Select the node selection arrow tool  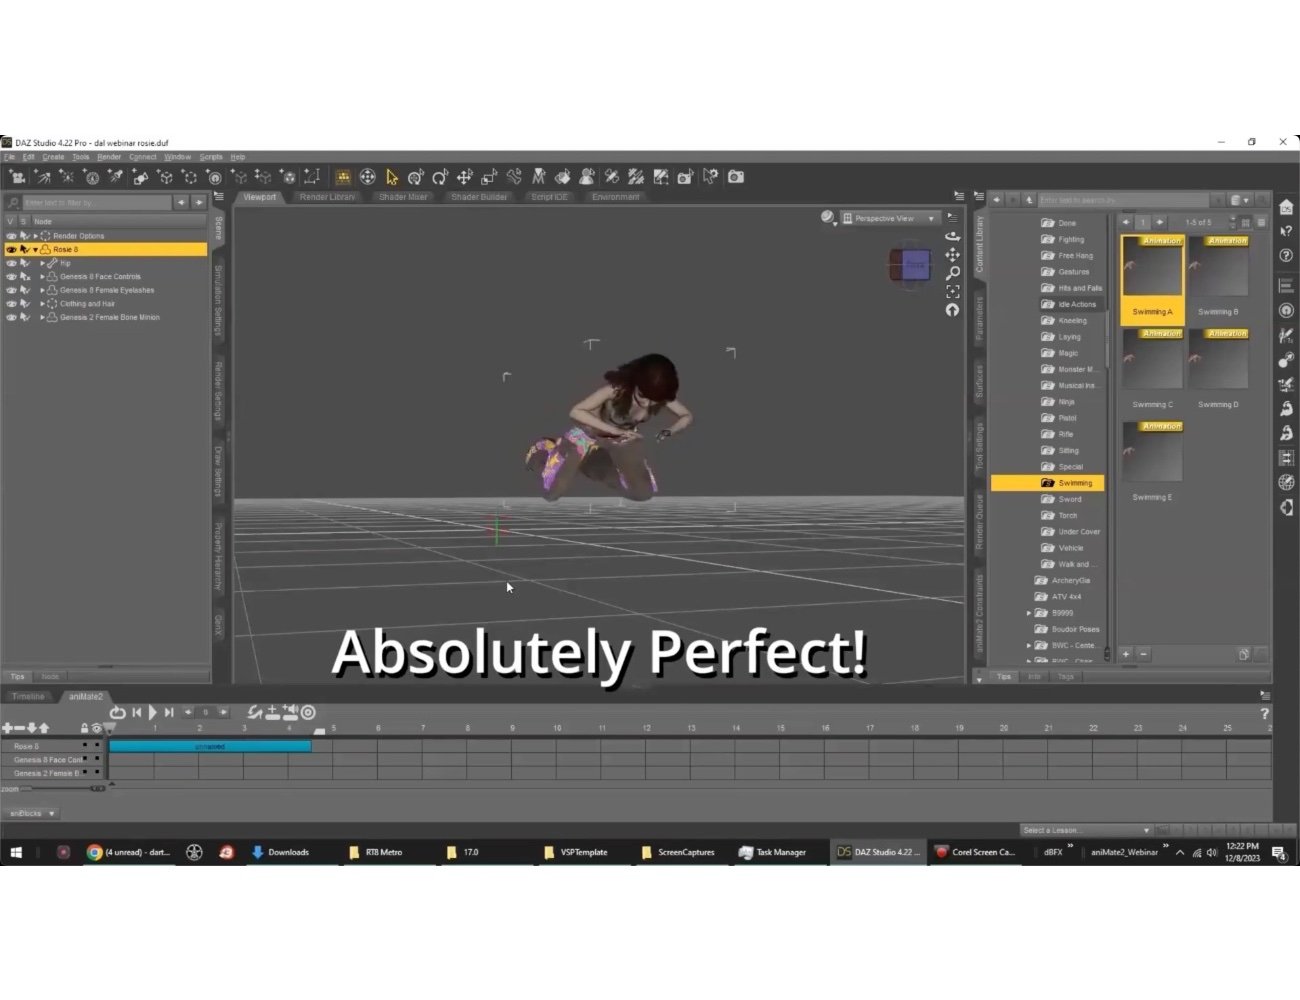[391, 177]
